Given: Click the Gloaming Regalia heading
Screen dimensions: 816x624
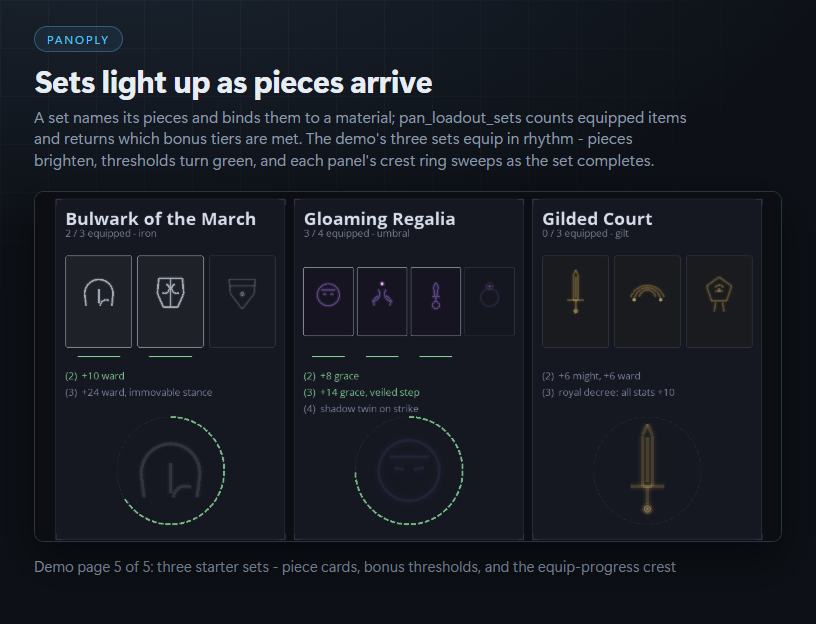Looking at the screenshot, I should click(379, 219).
